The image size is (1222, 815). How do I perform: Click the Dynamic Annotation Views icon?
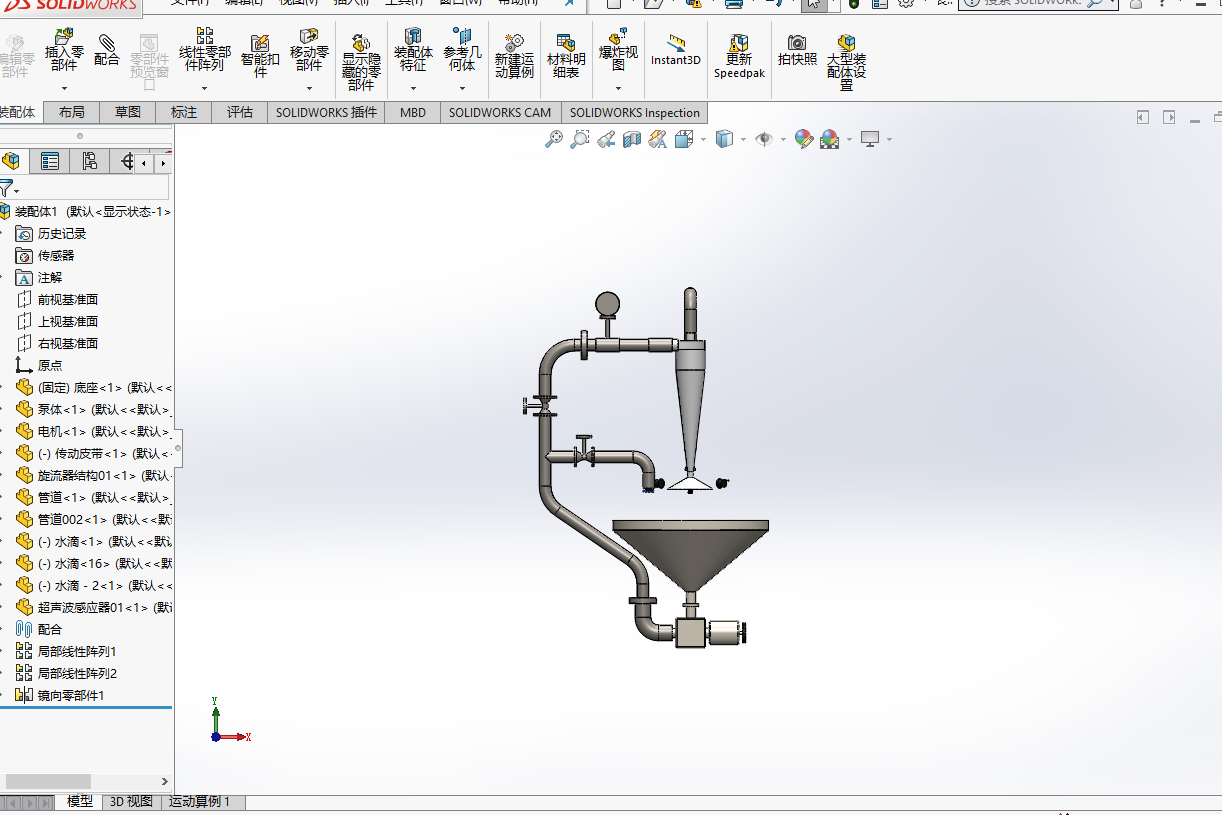pyautogui.click(x=657, y=140)
